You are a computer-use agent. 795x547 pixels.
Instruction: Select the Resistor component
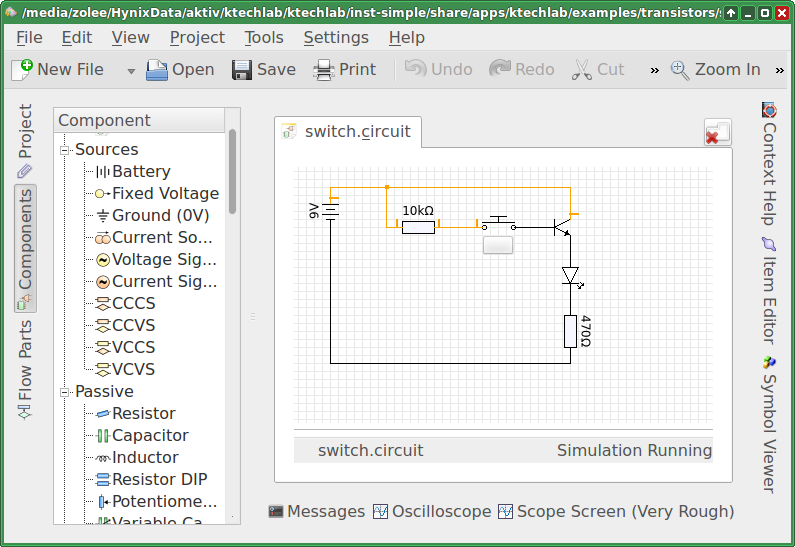(x=135, y=413)
